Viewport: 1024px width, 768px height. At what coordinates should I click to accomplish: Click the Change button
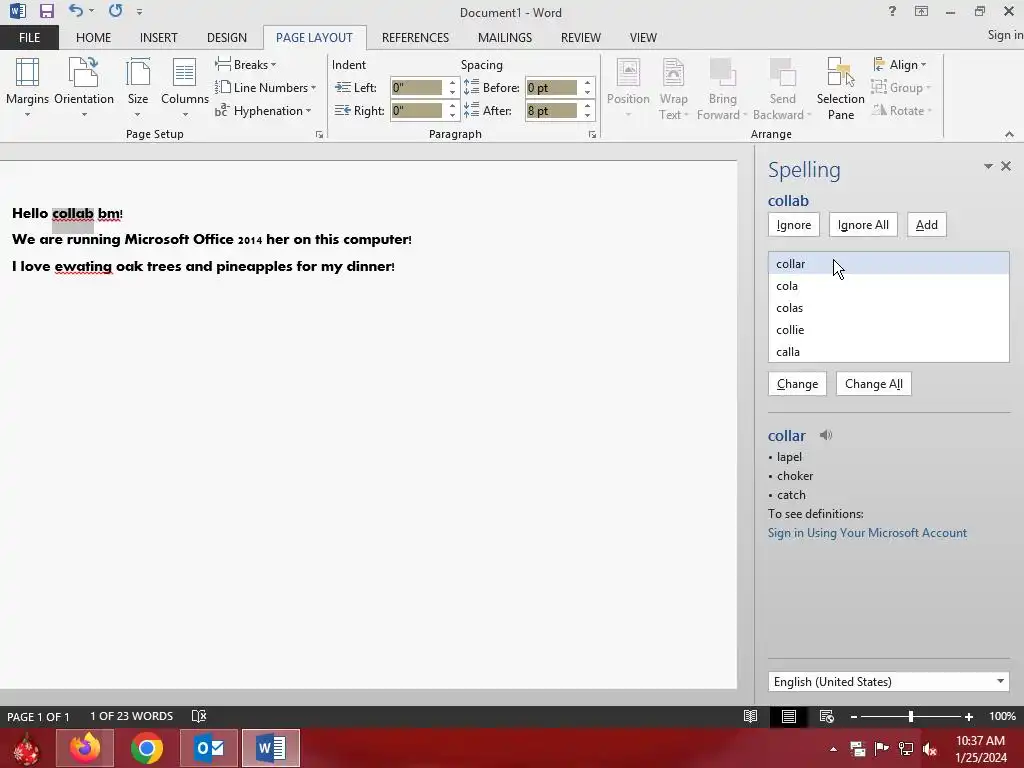coord(797,384)
